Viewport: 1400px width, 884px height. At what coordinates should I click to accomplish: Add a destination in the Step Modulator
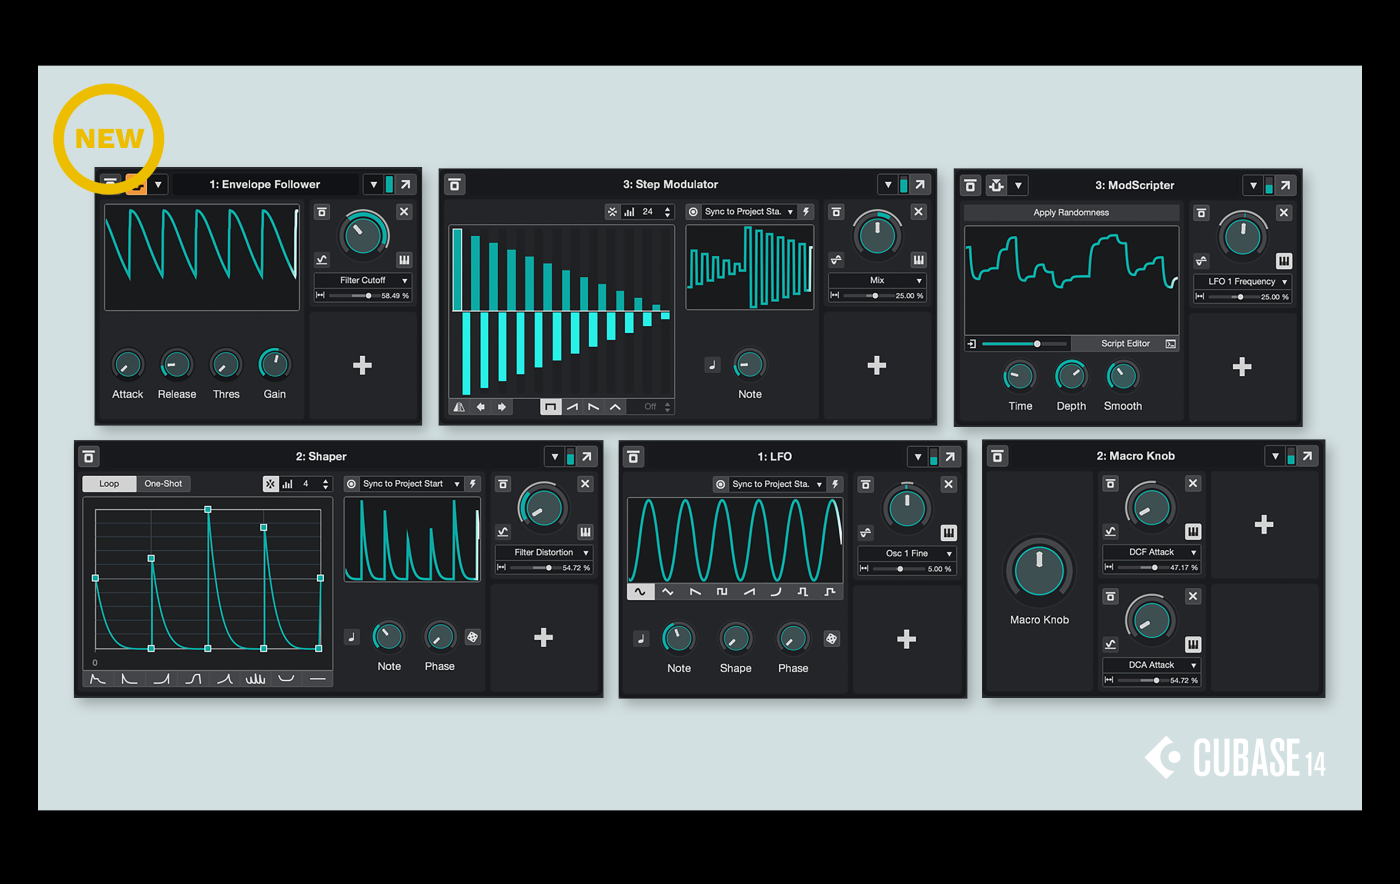click(877, 366)
